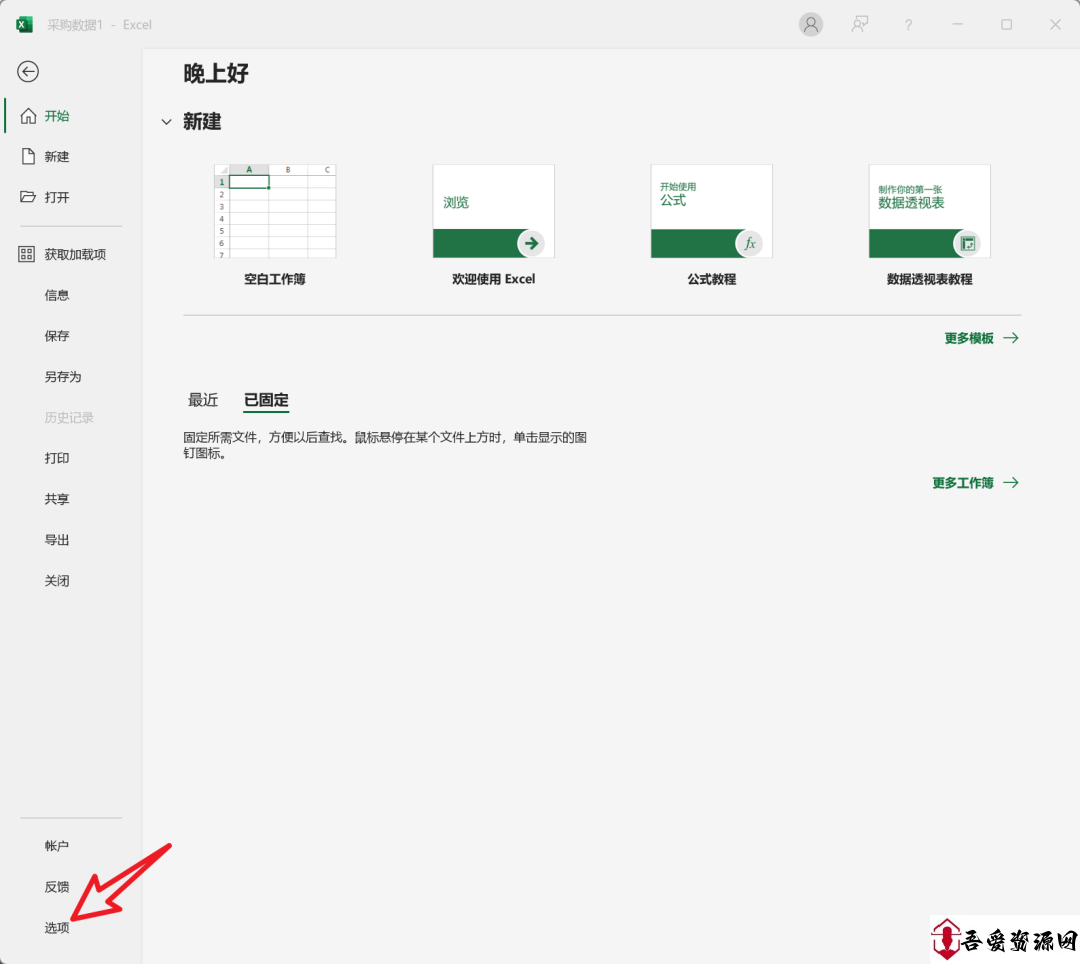1080x964 pixels.
Task: Open 另存为 in the sidebar
Action: [x=63, y=377]
